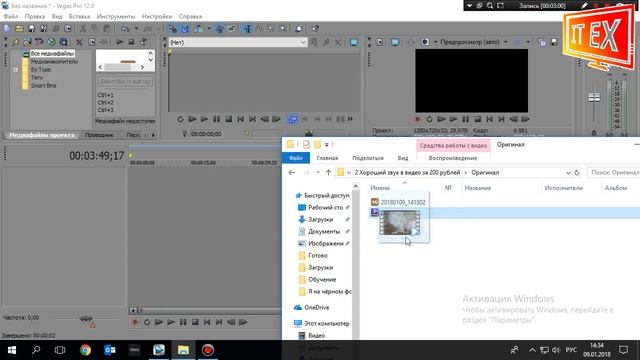This screenshot has height=360, width=640.
Task: Select the Zoom Edit tool
Action: [282, 29]
